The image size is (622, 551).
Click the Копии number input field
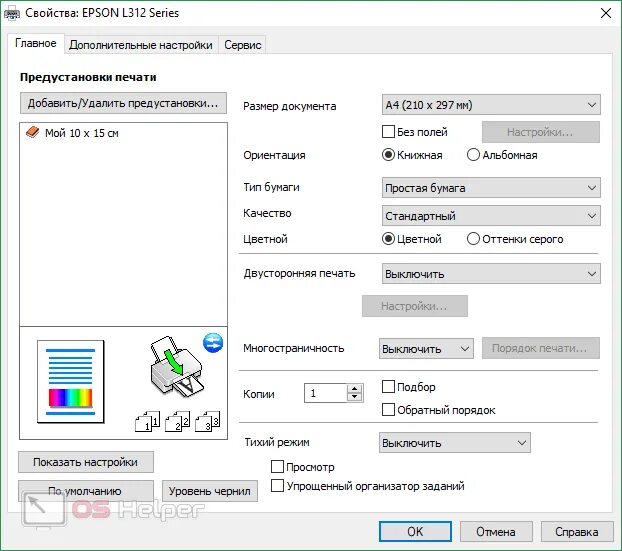[326, 393]
